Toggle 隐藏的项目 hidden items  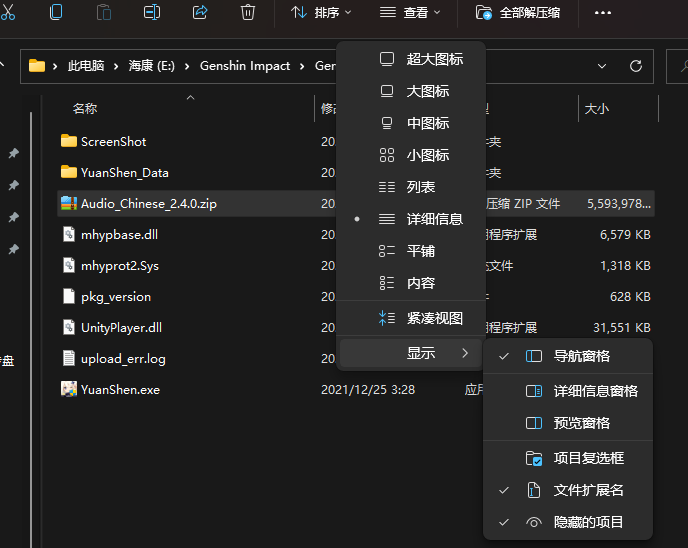pos(568,522)
